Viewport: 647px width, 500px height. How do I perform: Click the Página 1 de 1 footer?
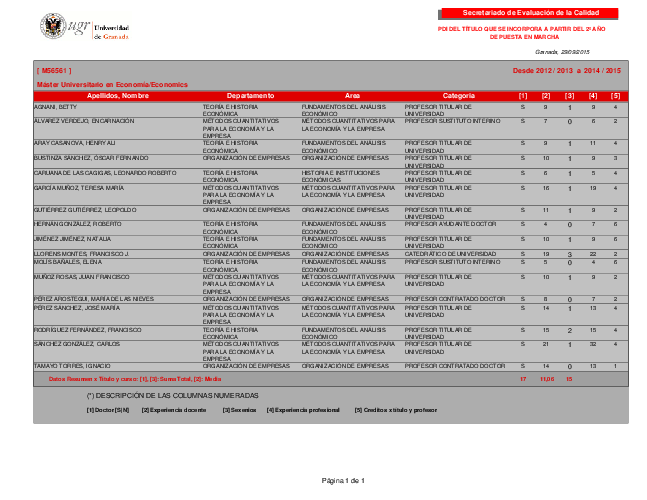[x=343, y=481]
